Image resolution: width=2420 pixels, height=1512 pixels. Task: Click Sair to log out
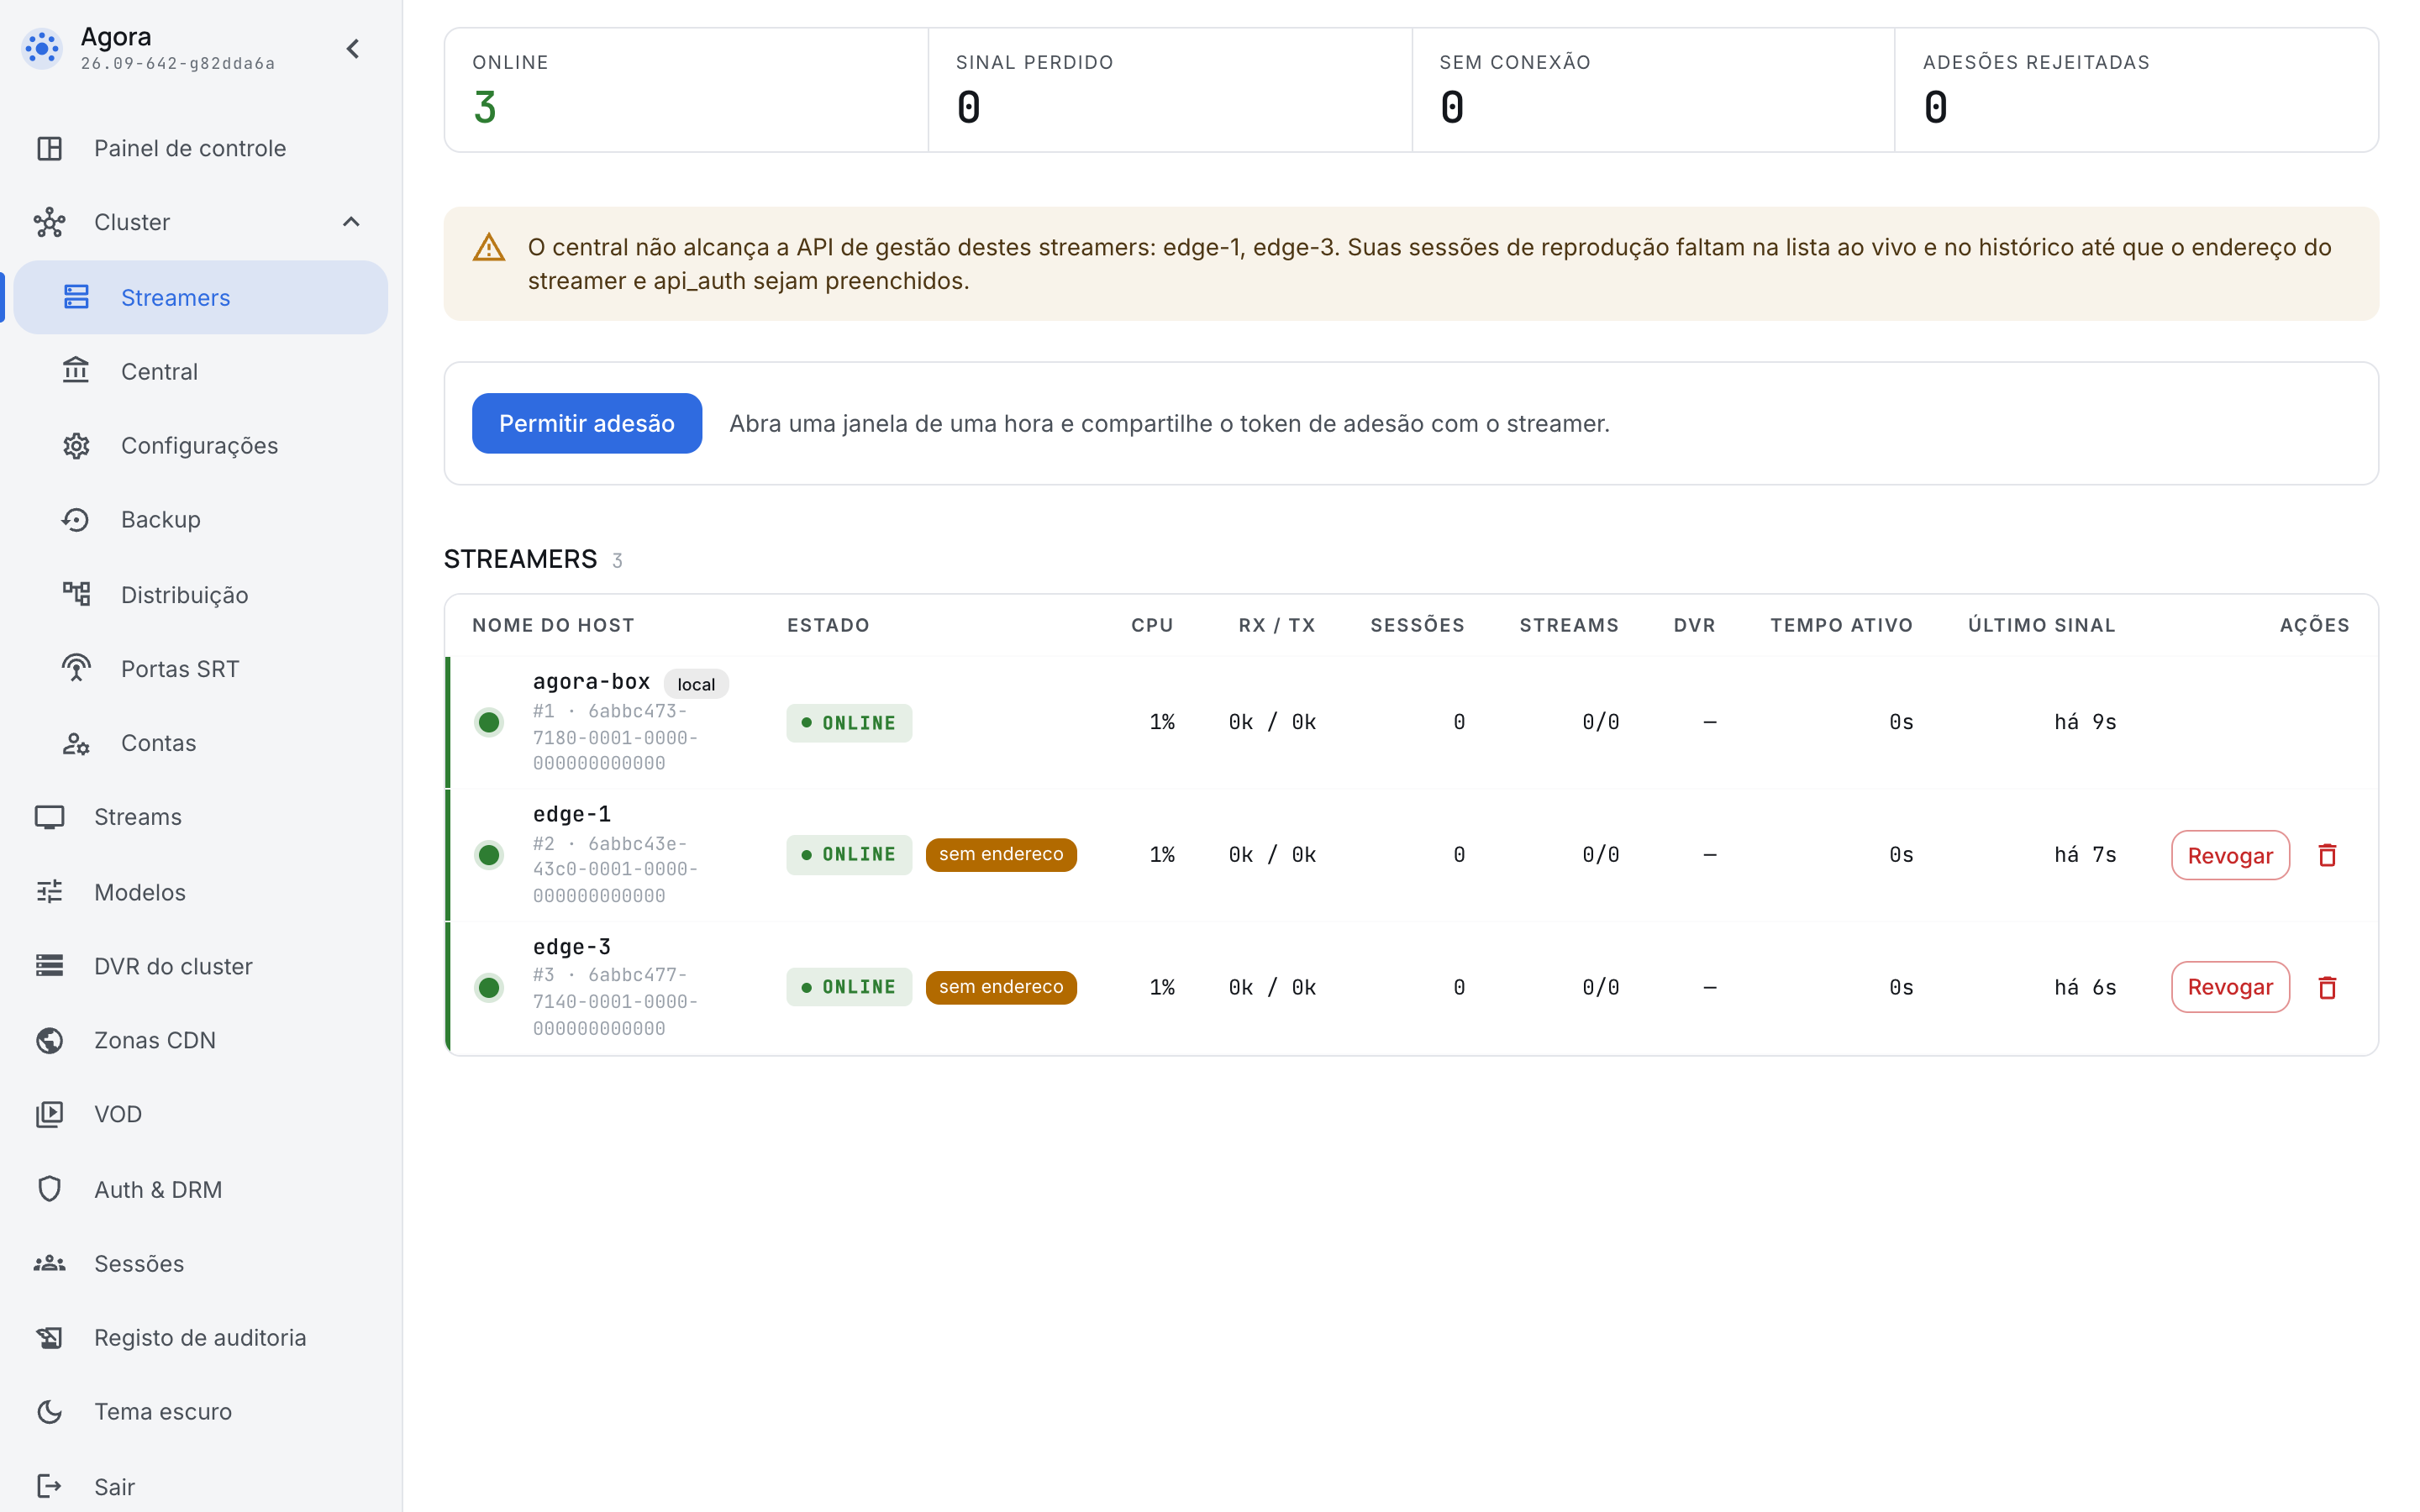pyautogui.click(x=200, y=1486)
